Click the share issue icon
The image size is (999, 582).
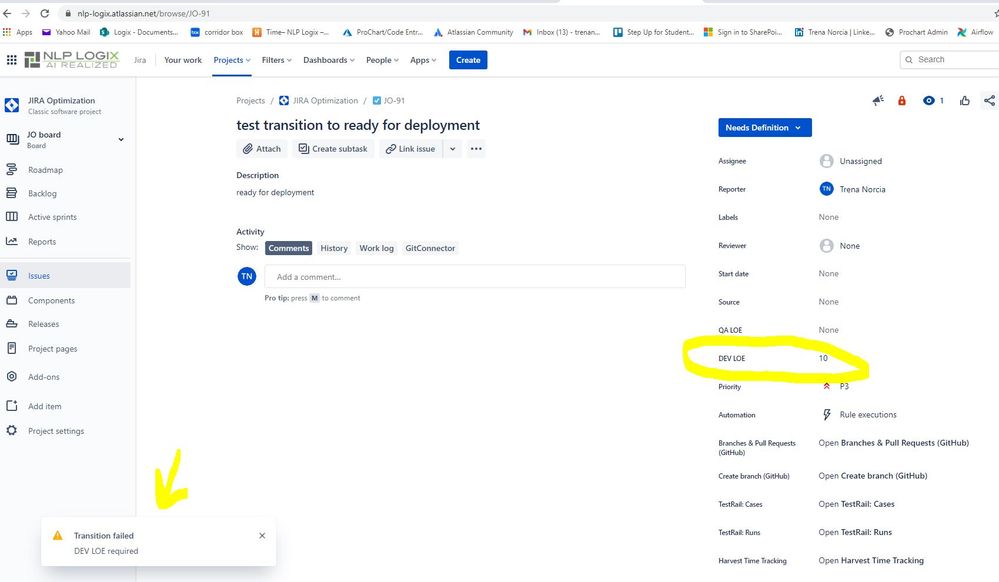(989, 101)
